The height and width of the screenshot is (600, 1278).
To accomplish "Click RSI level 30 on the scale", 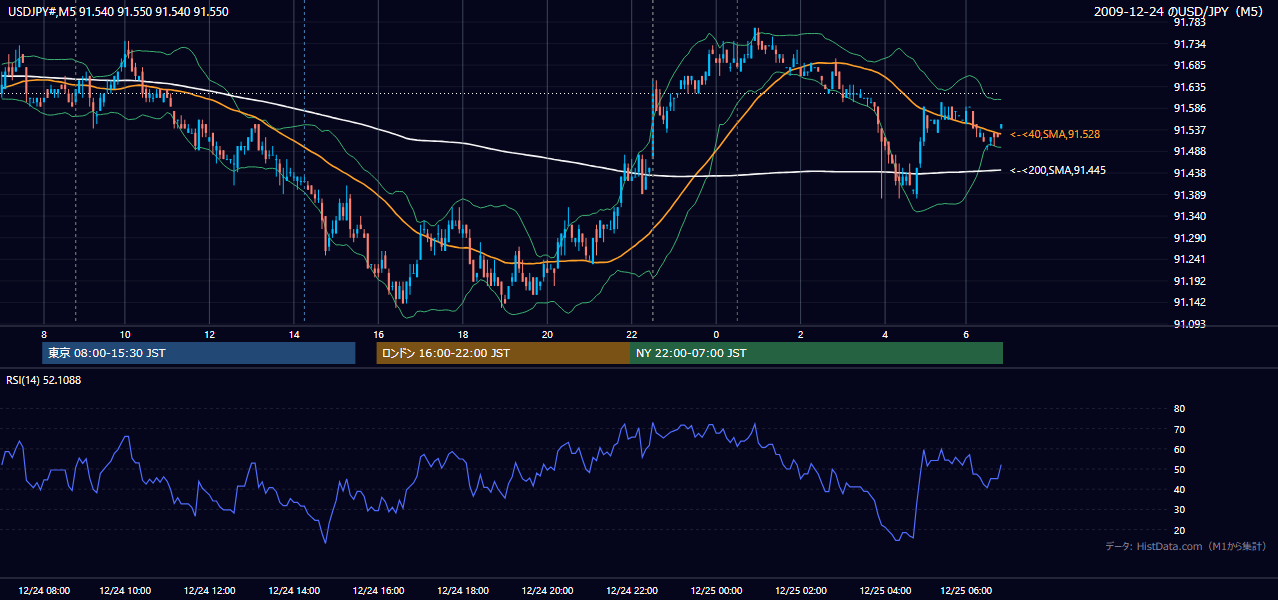I will click(x=1179, y=510).
